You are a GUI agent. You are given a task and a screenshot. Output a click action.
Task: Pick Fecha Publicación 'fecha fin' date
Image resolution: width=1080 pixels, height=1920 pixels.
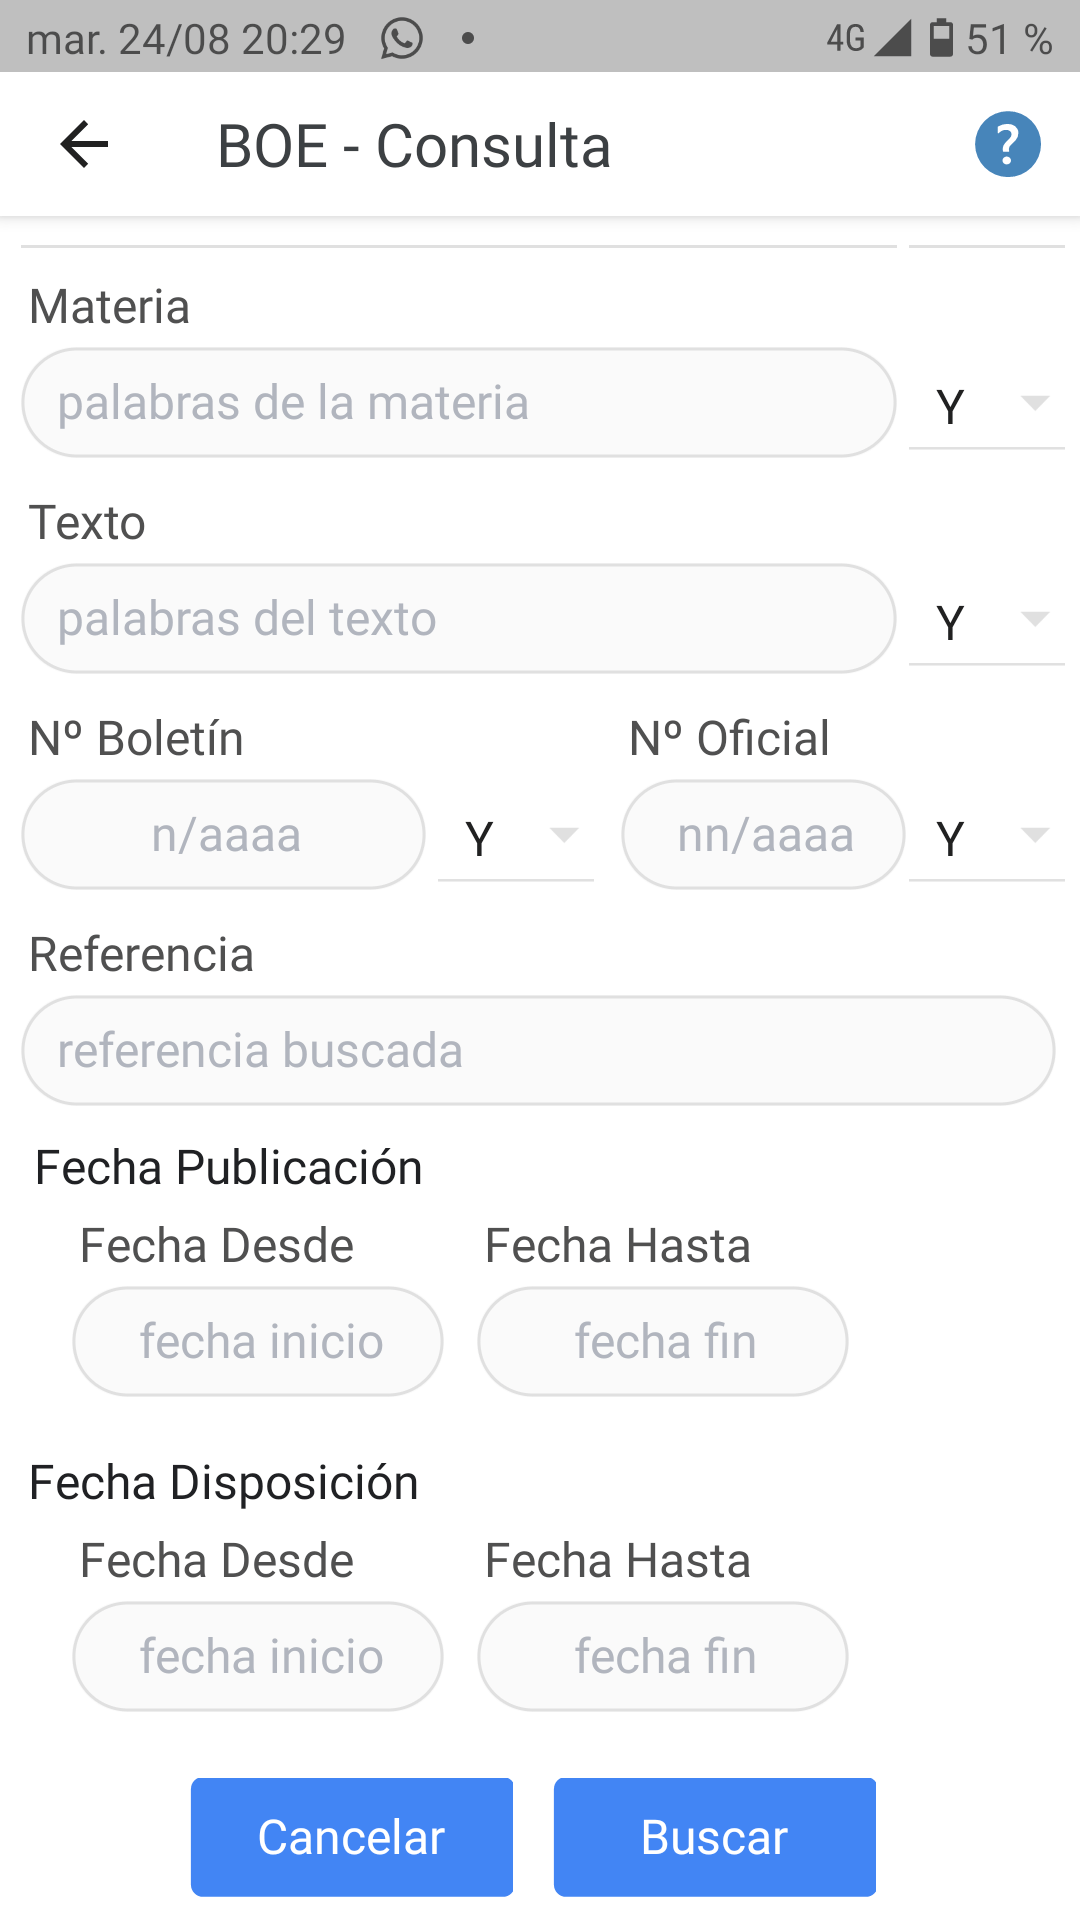pos(663,1342)
